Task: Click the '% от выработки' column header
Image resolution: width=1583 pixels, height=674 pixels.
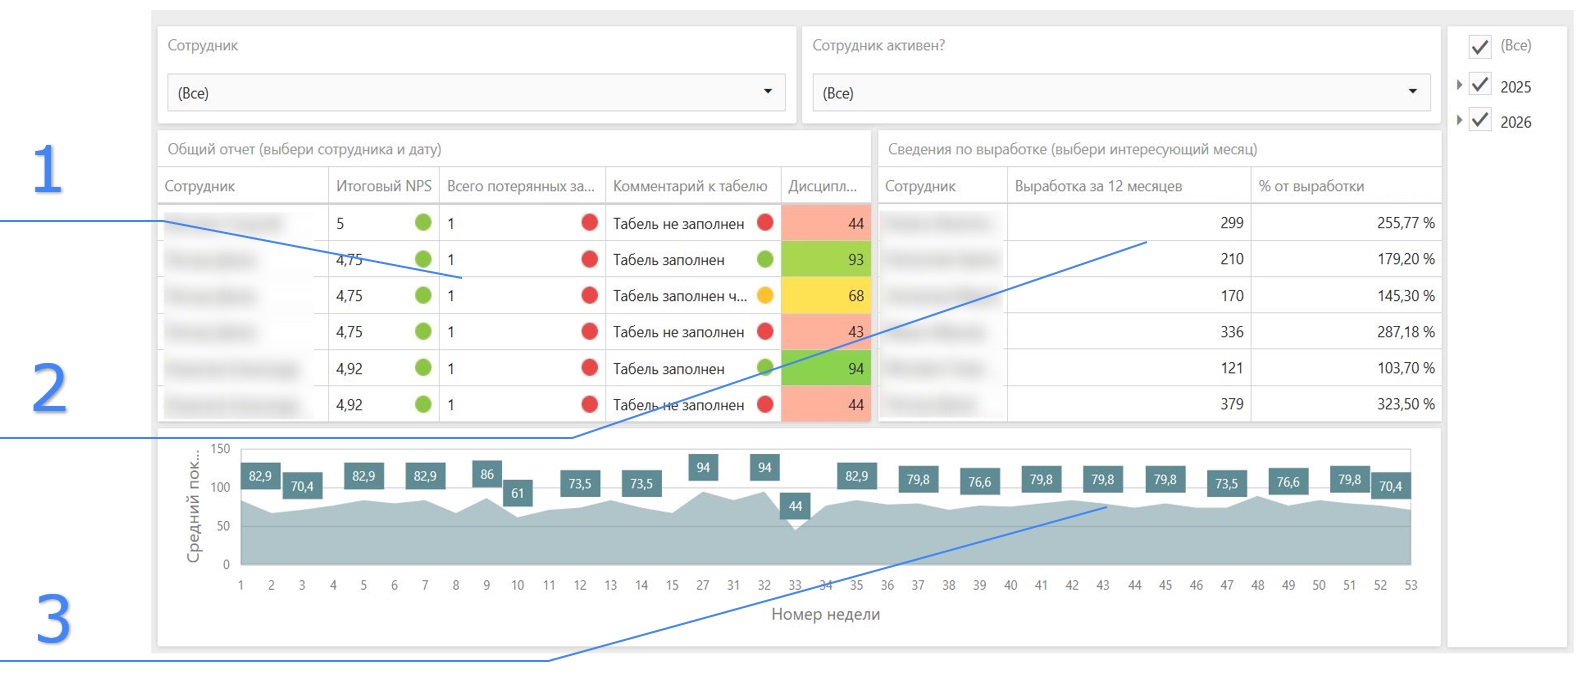Action: click(x=1311, y=186)
